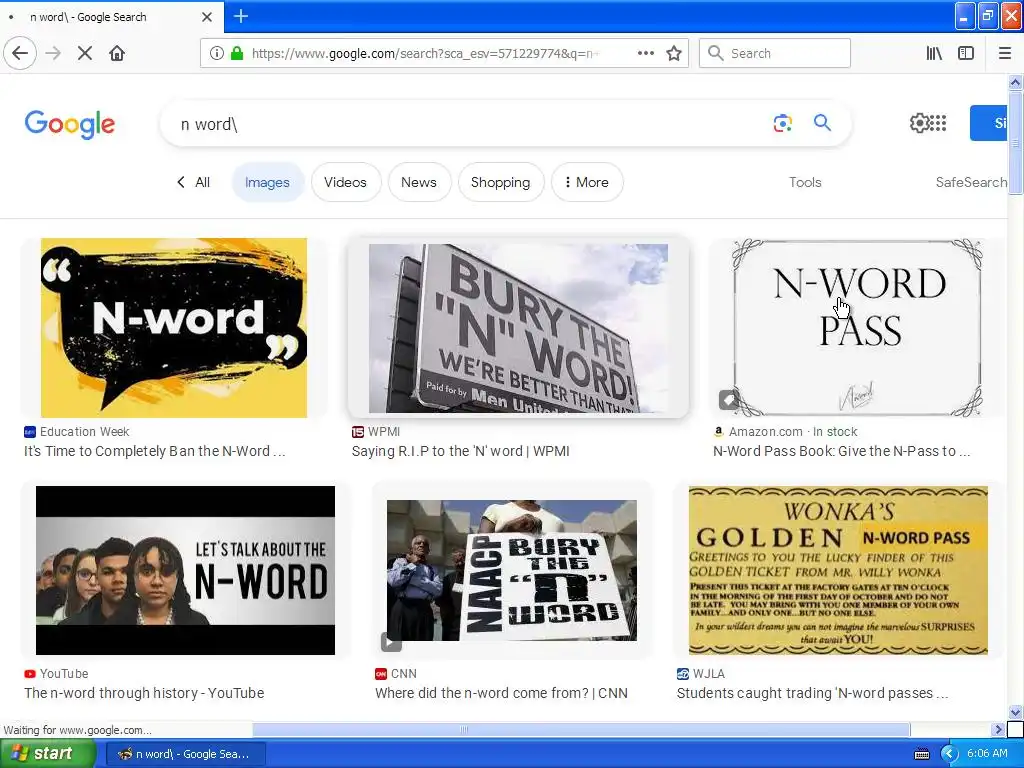Click the Amazon.com source favicon
Image resolution: width=1024 pixels, height=768 pixels.
point(718,432)
